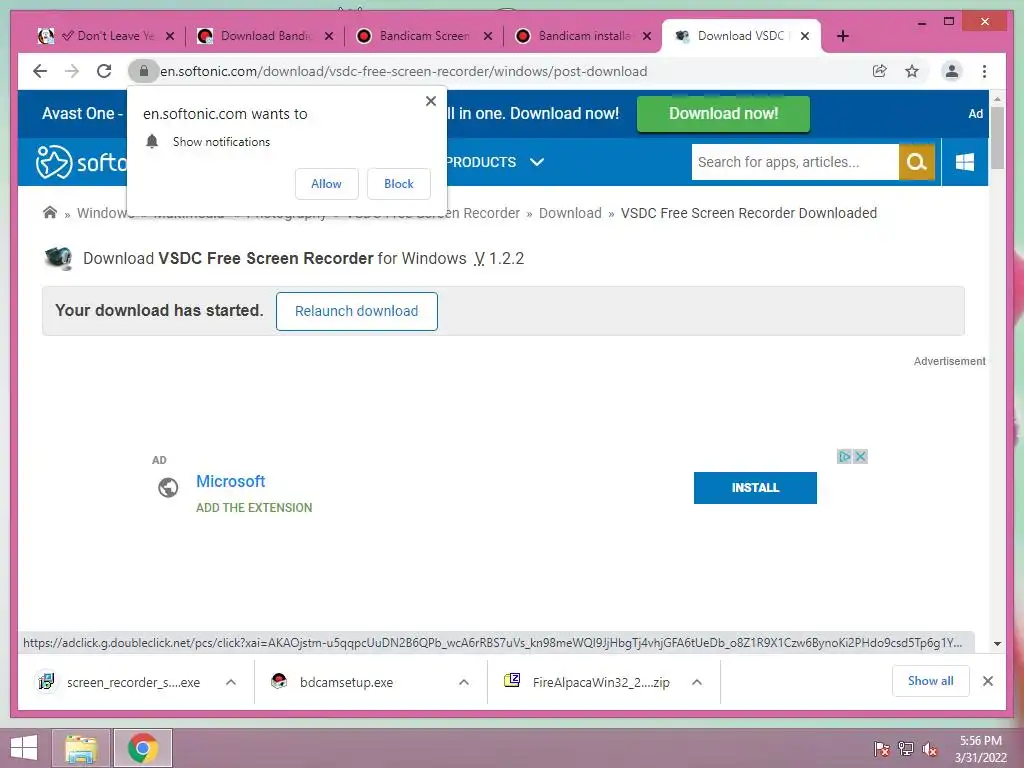Bookmark this tab with the star

pyautogui.click(x=912, y=71)
